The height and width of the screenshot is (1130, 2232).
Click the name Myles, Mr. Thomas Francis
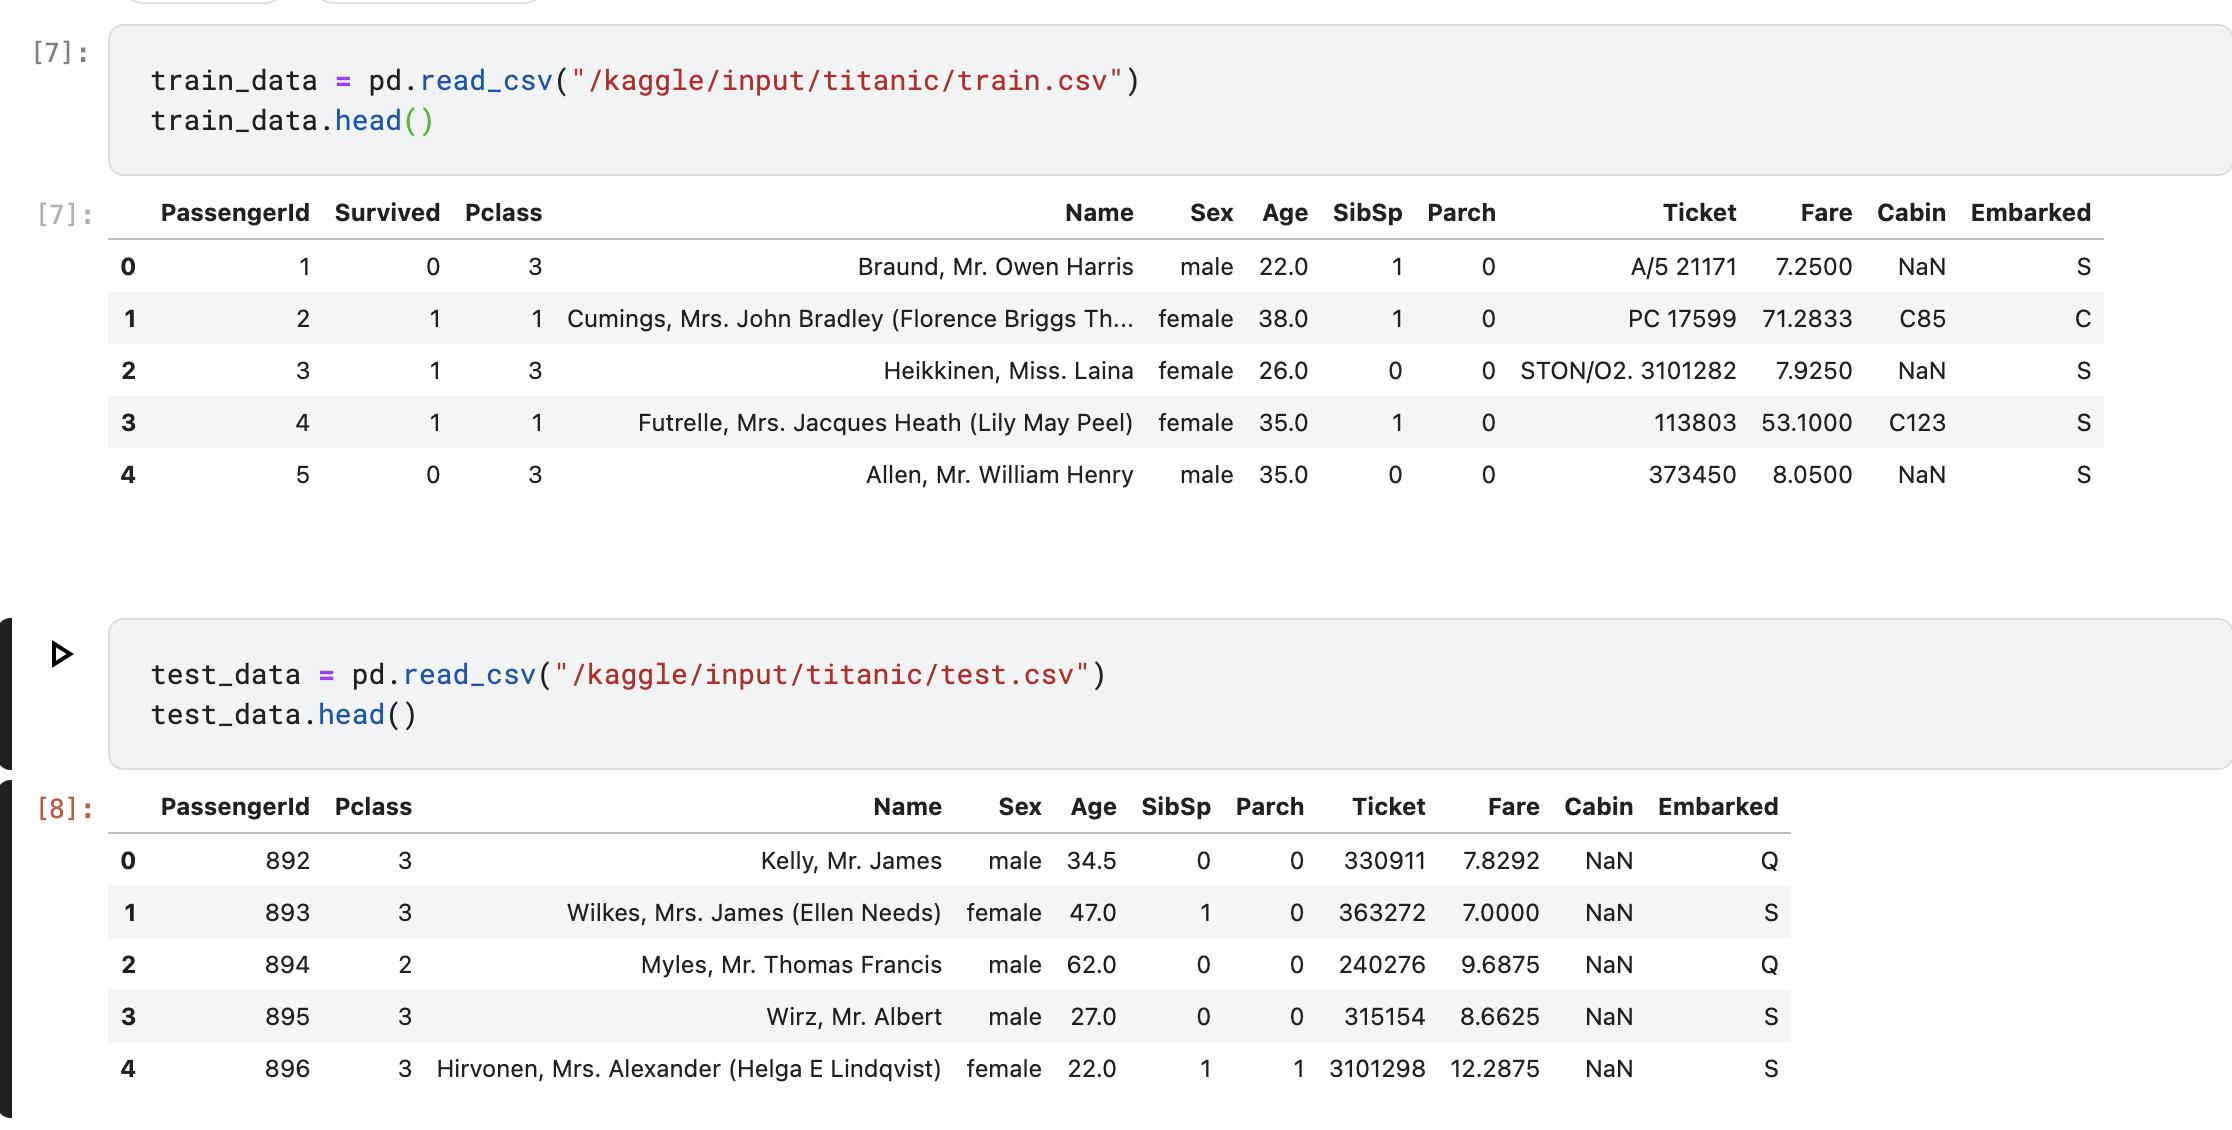[791, 965]
